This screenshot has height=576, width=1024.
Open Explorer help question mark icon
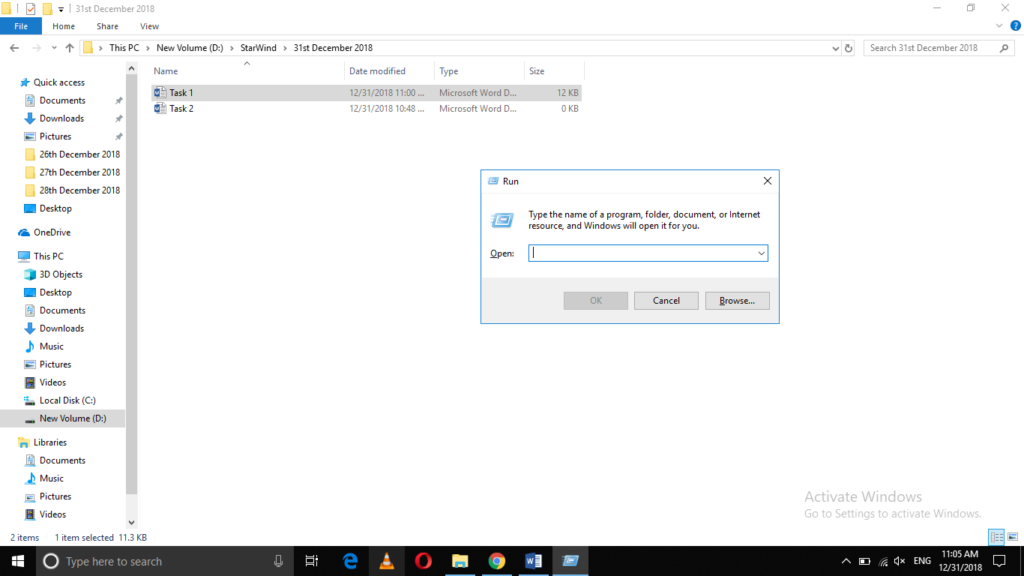(1016, 26)
